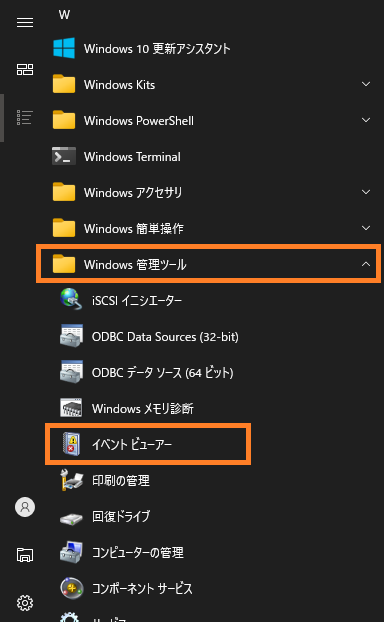Open the user account icon
The image size is (384, 622).
coord(25,507)
